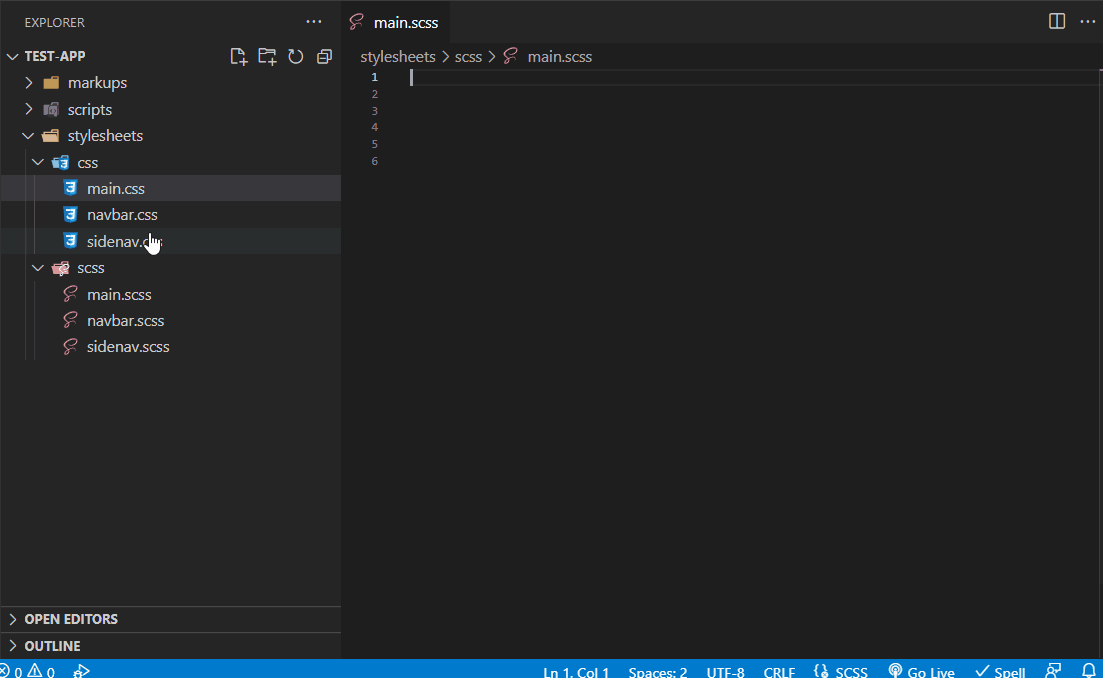The width and height of the screenshot is (1103, 678).
Task: Click the errors icon in status bar
Action: [4, 671]
